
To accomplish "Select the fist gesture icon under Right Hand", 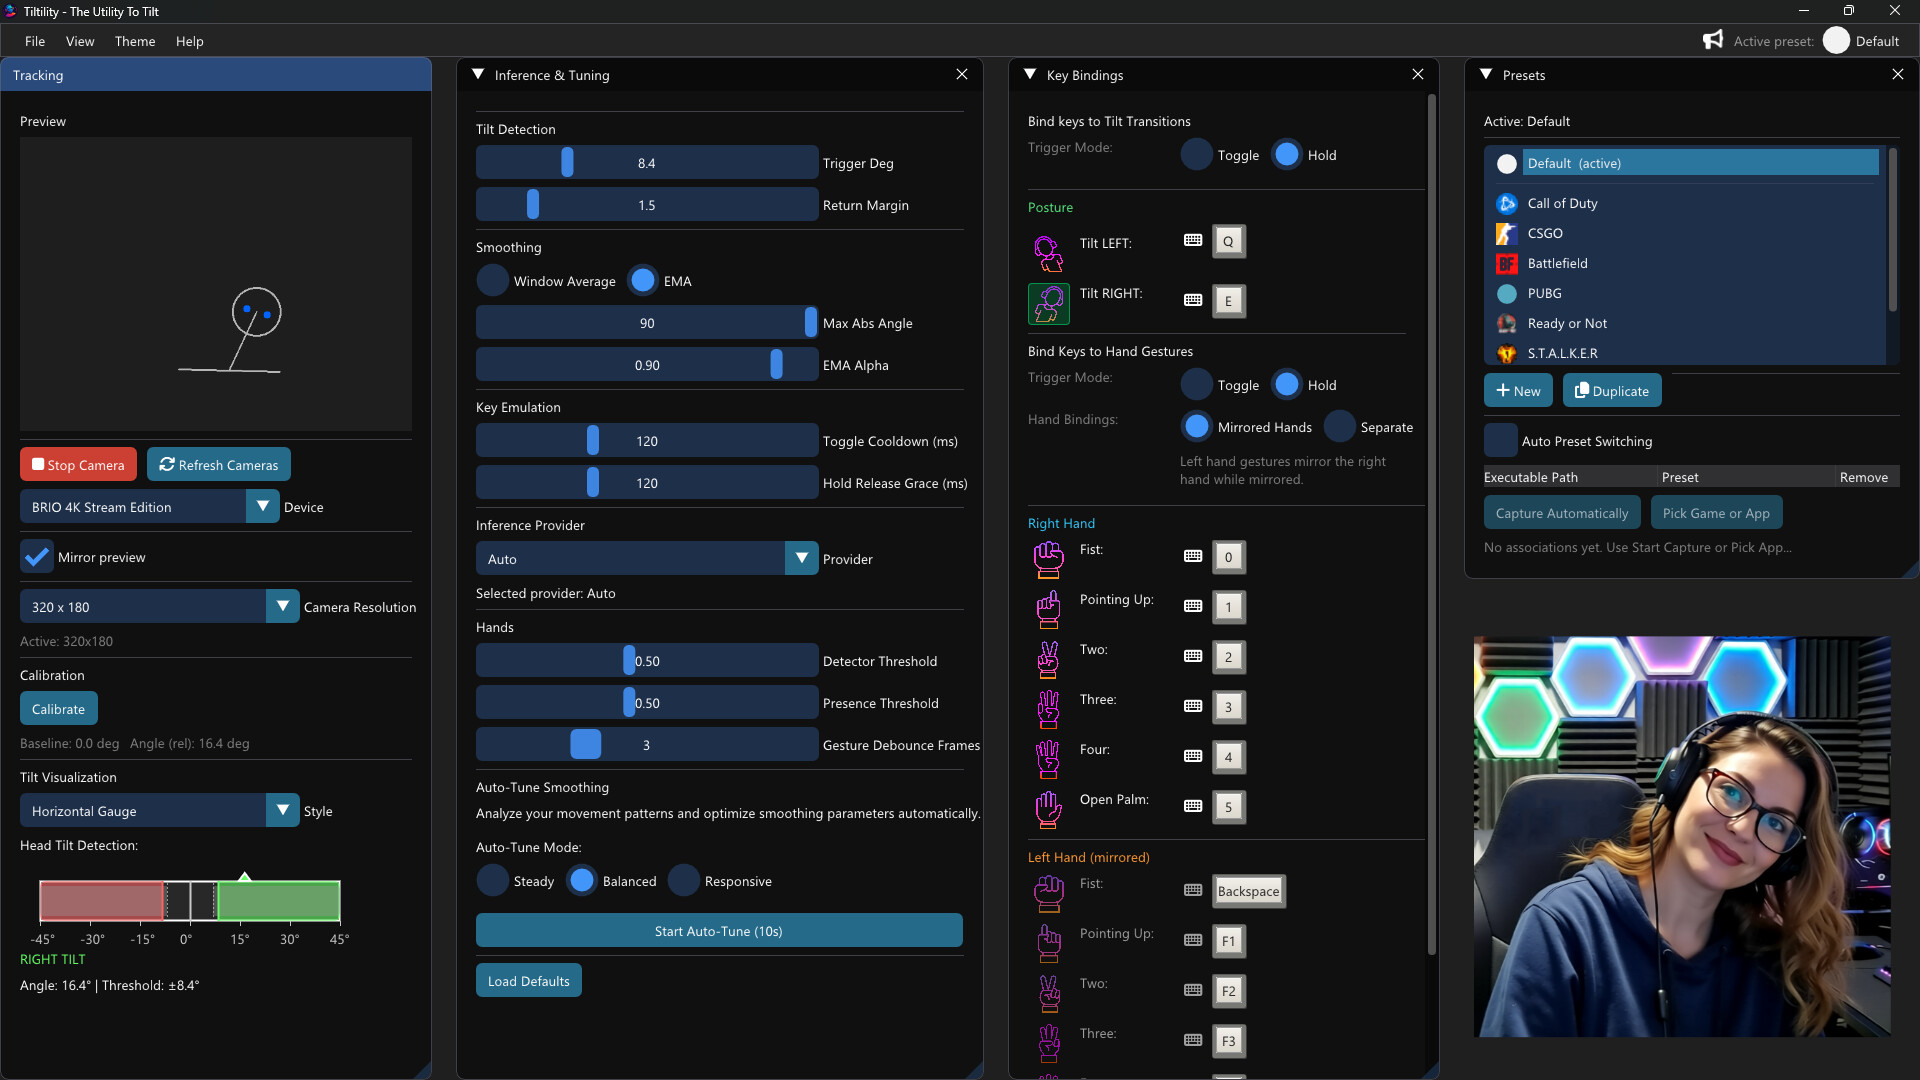I will (x=1048, y=558).
